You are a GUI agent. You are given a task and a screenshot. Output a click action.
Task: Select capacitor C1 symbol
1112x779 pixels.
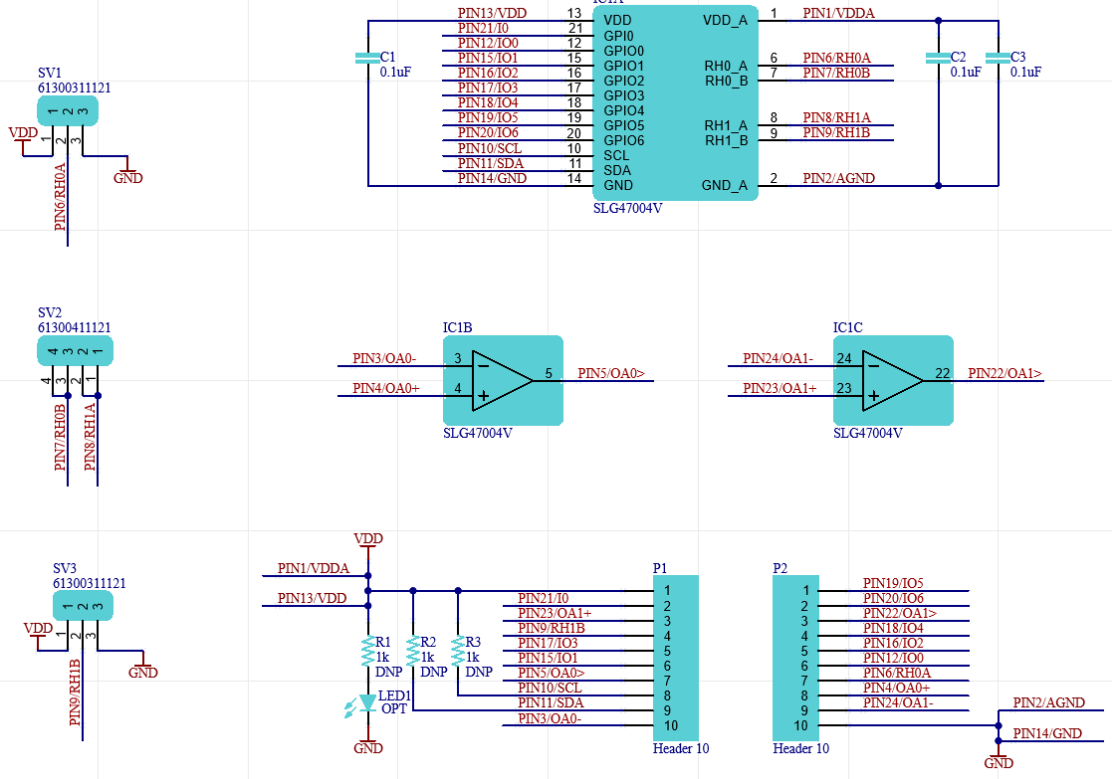[x=368, y=60]
